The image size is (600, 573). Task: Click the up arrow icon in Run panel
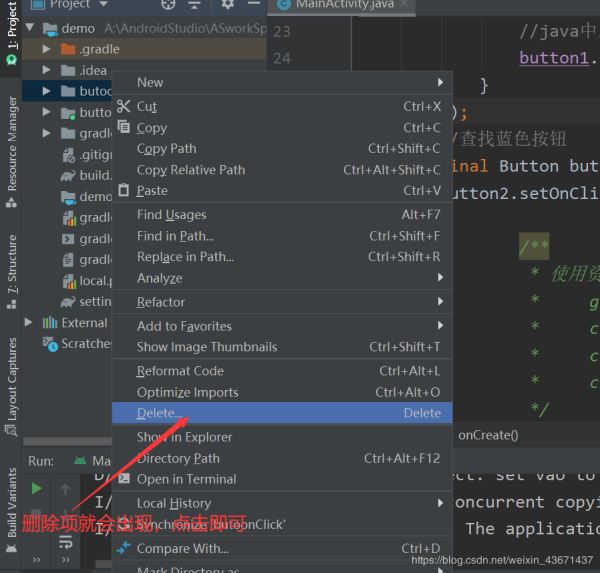point(65,489)
